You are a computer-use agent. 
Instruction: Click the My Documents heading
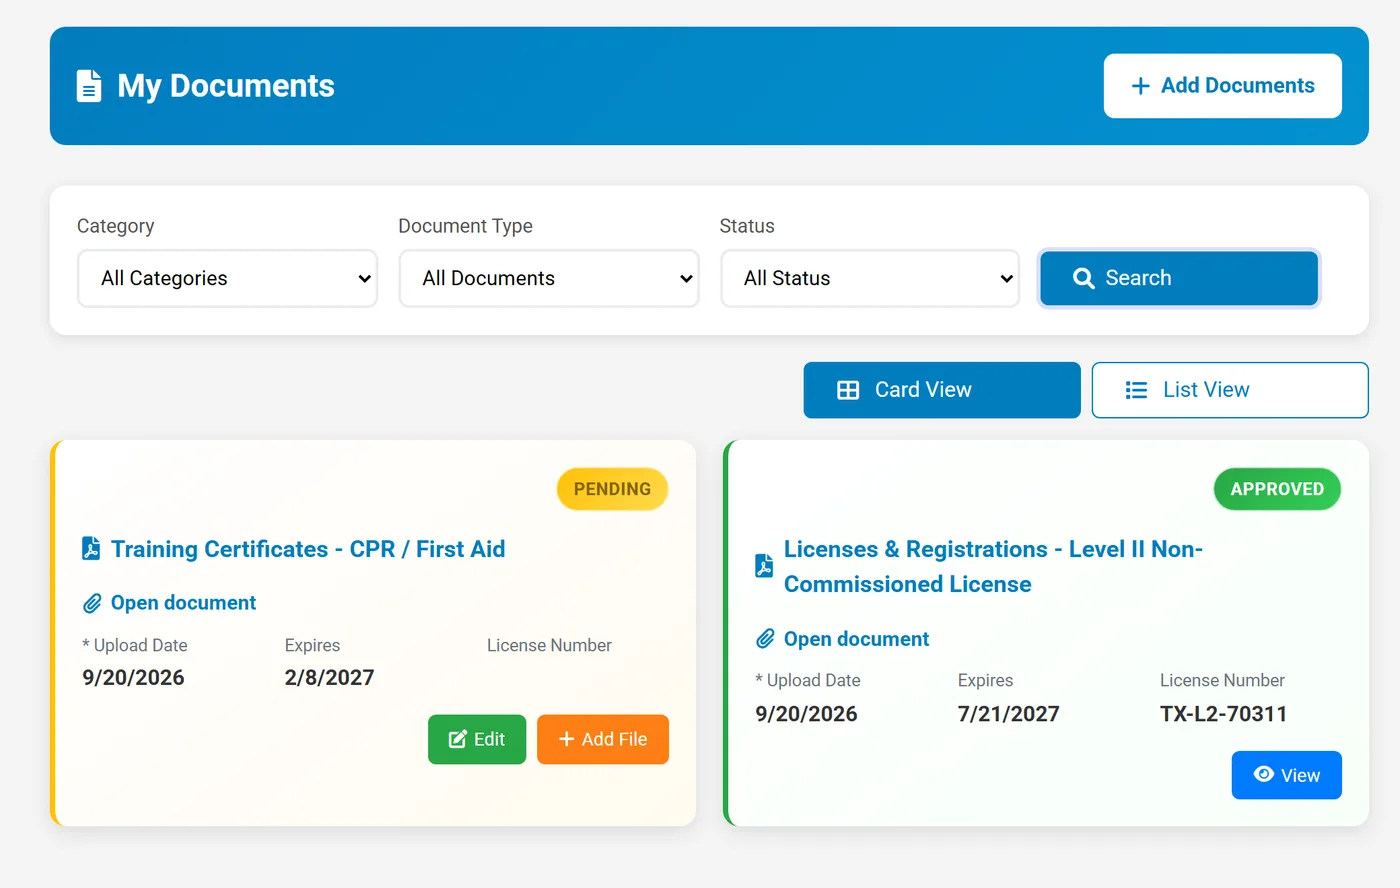[226, 86]
